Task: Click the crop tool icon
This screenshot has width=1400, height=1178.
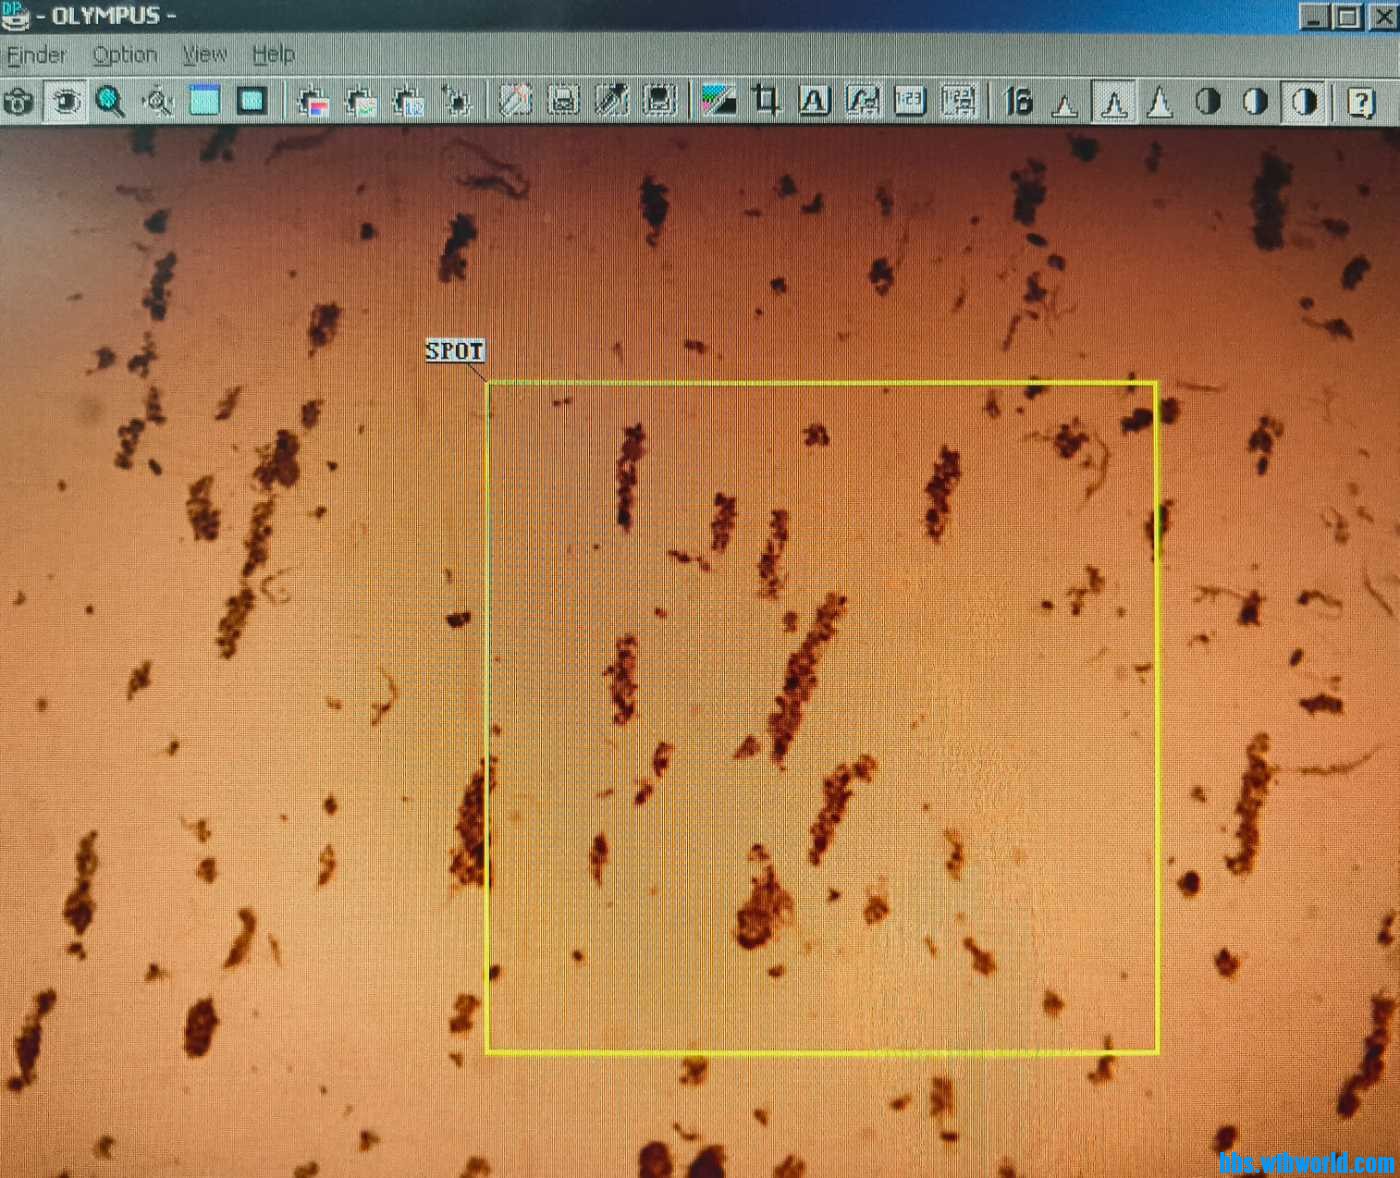Action: (767, 101)
